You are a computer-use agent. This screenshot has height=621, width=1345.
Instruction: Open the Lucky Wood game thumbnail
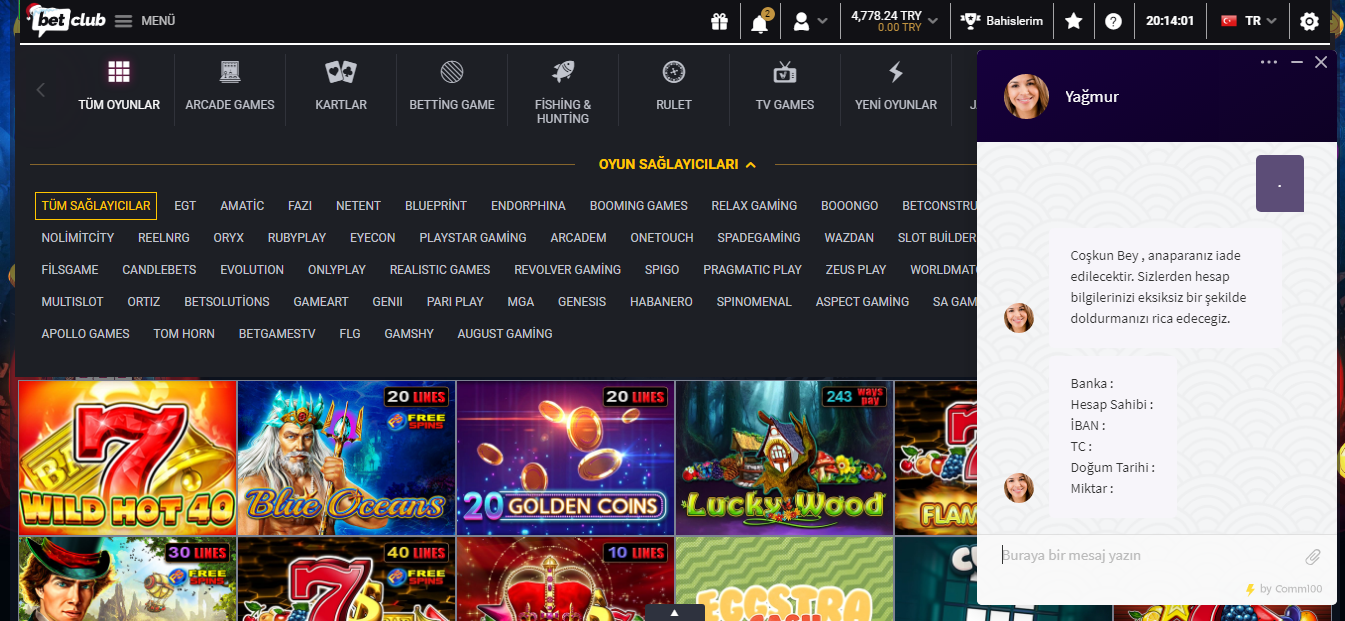click(x=784, y=458)
